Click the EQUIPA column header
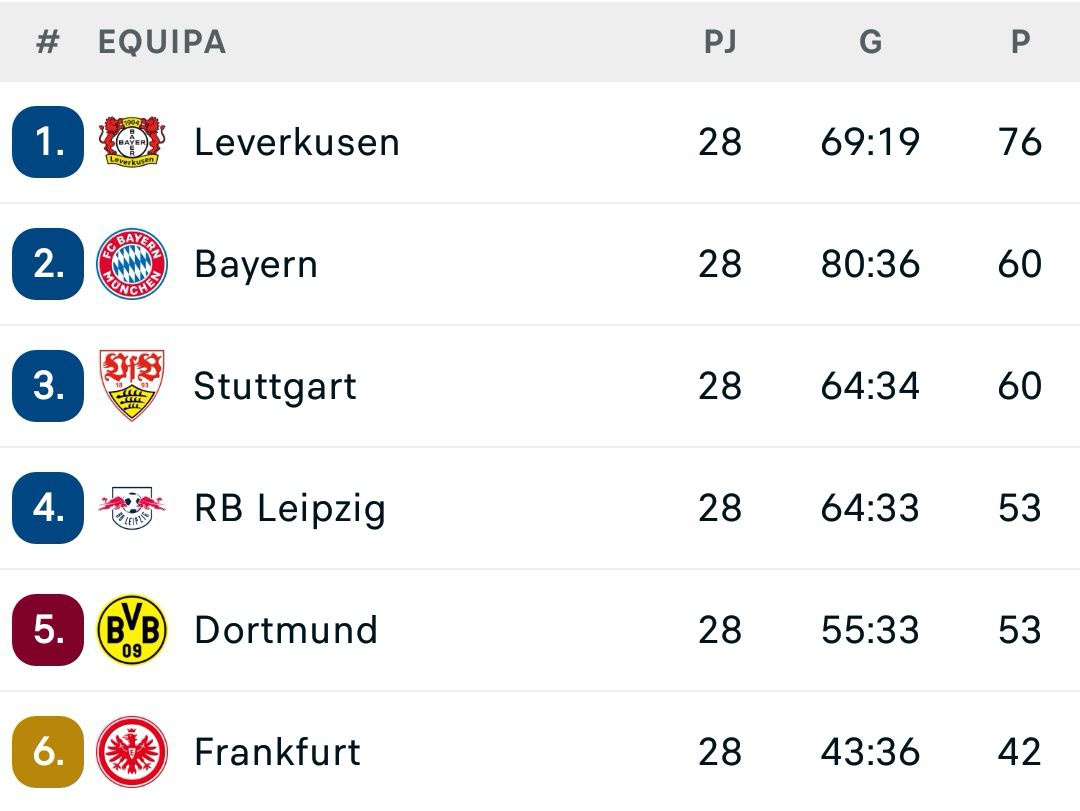The height and width of the screenshot is (811, 1080). coord(162,42)
